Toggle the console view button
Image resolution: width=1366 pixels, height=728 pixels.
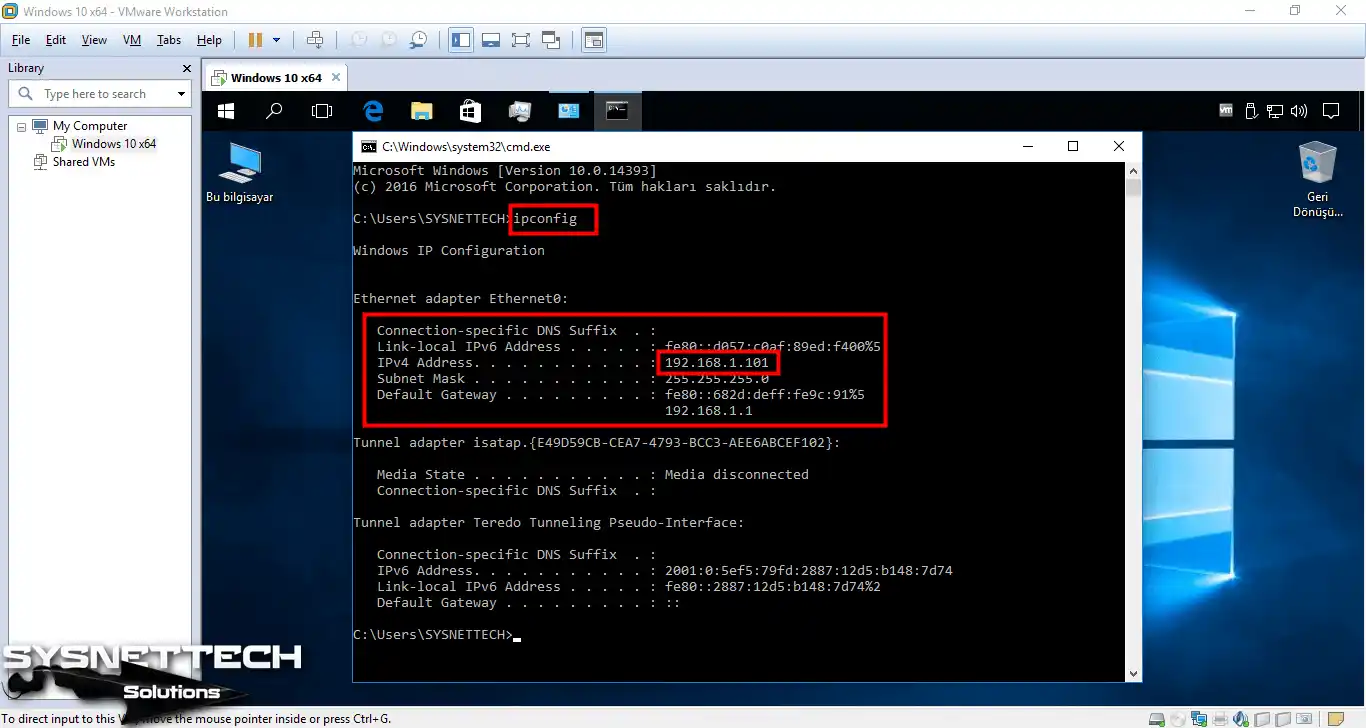pos(594,40)
